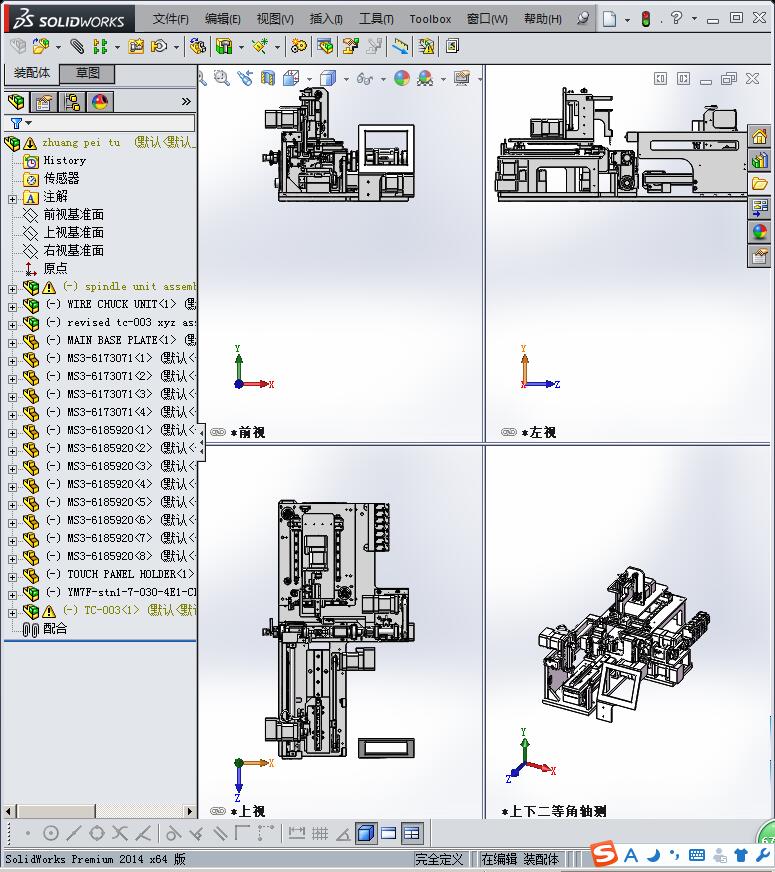Click the Clearance Verification warning icon
Viewport: 775px width, 872px height.
[x=426, y=46]
